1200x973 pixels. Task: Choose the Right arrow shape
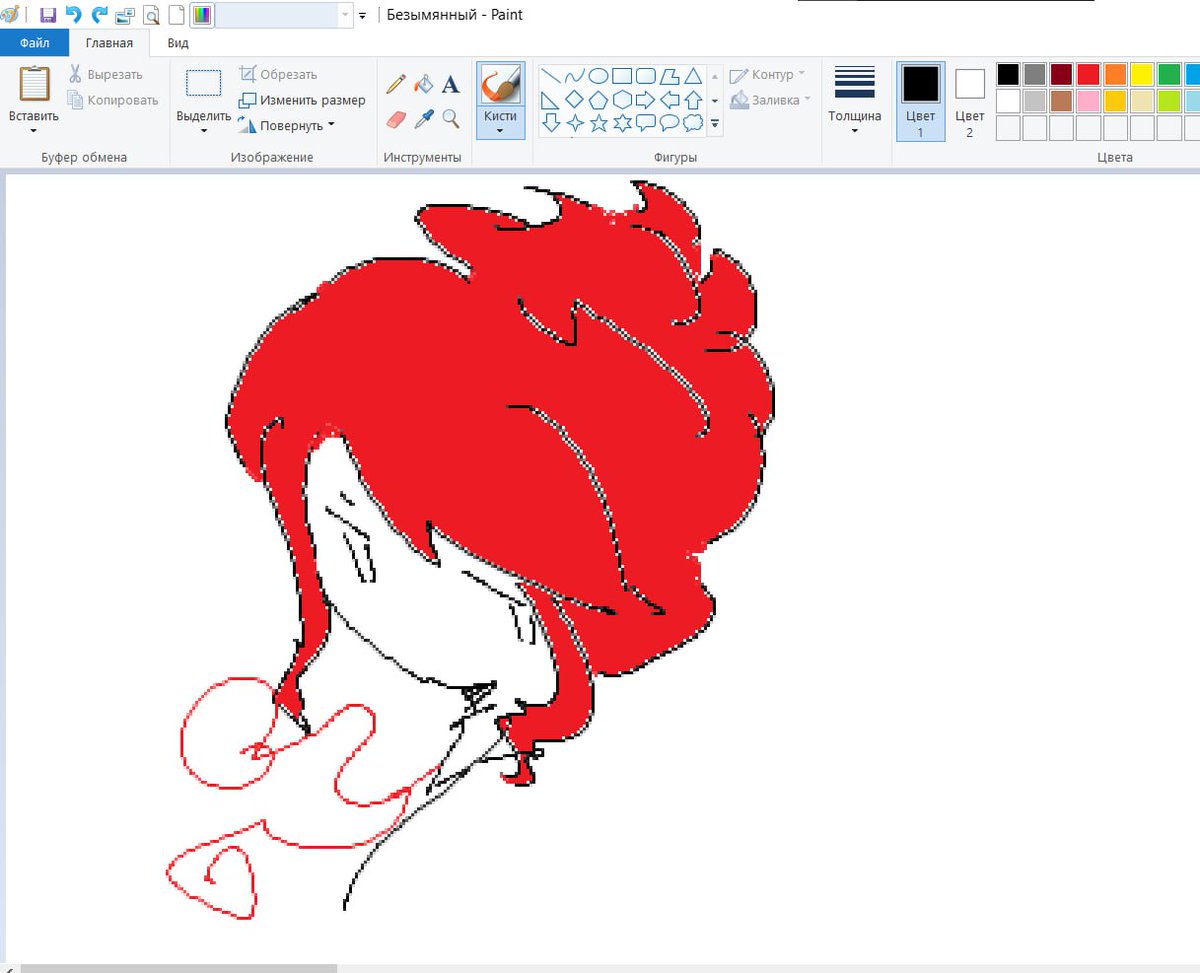pyautogui.click(x=646, y=100)
